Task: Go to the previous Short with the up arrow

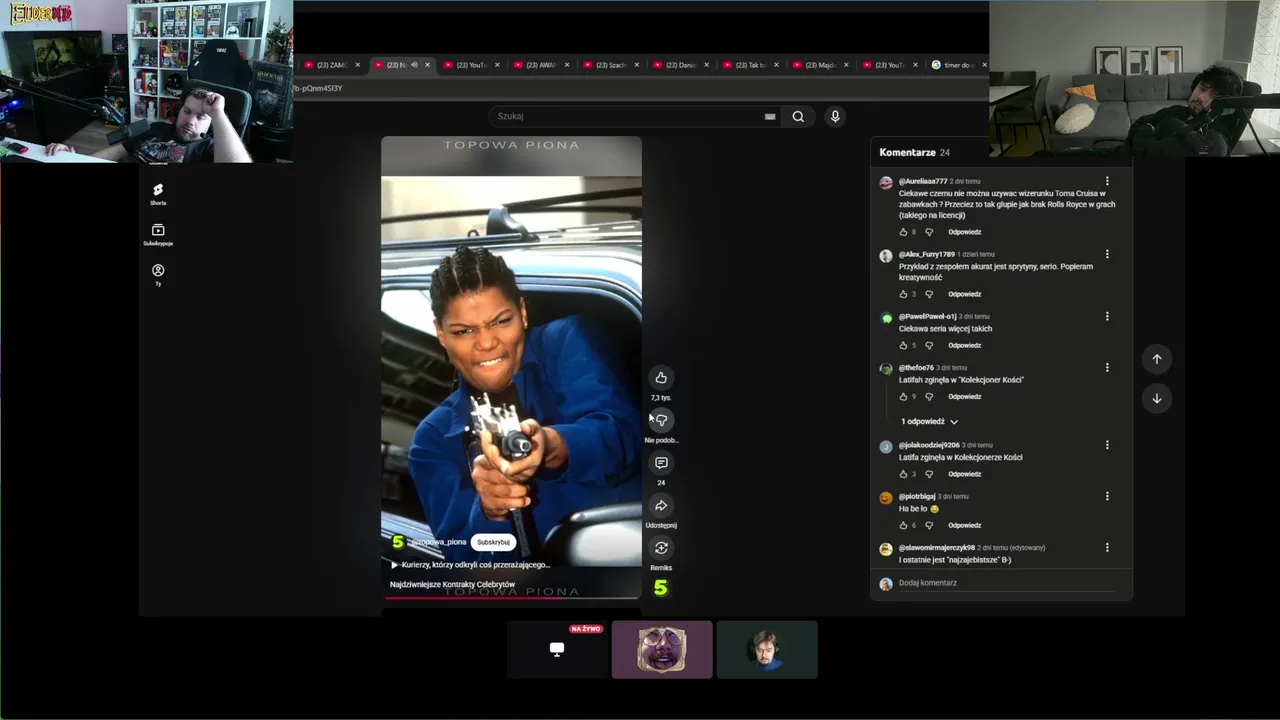Action: click(1157, 359)
